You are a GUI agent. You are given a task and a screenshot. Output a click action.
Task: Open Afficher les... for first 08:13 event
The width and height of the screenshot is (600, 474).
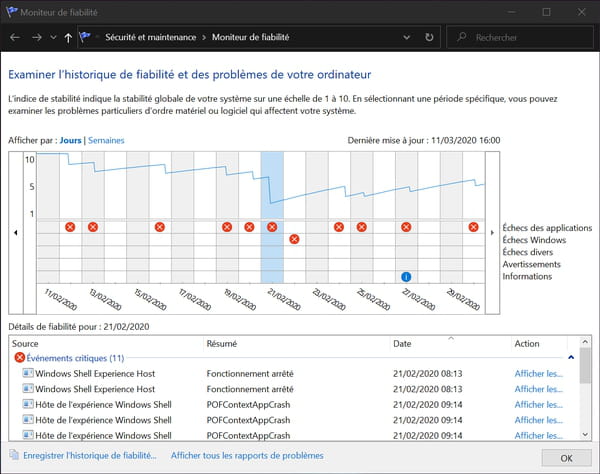[x=538, y=374]
